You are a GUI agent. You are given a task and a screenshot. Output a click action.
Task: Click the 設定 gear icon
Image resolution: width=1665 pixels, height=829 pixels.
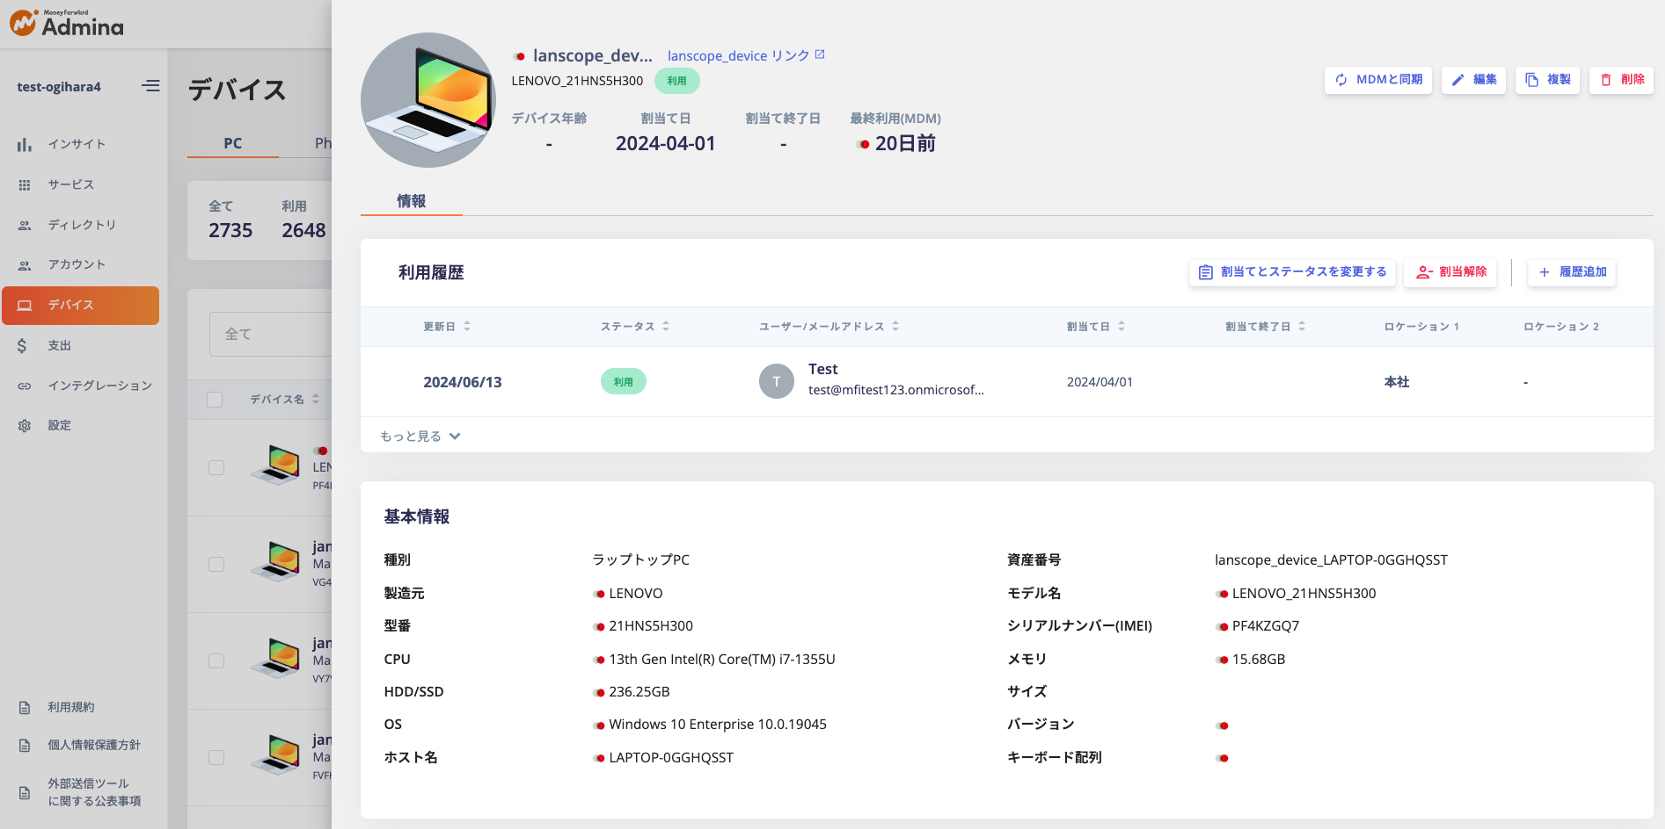tap(24, 425)
